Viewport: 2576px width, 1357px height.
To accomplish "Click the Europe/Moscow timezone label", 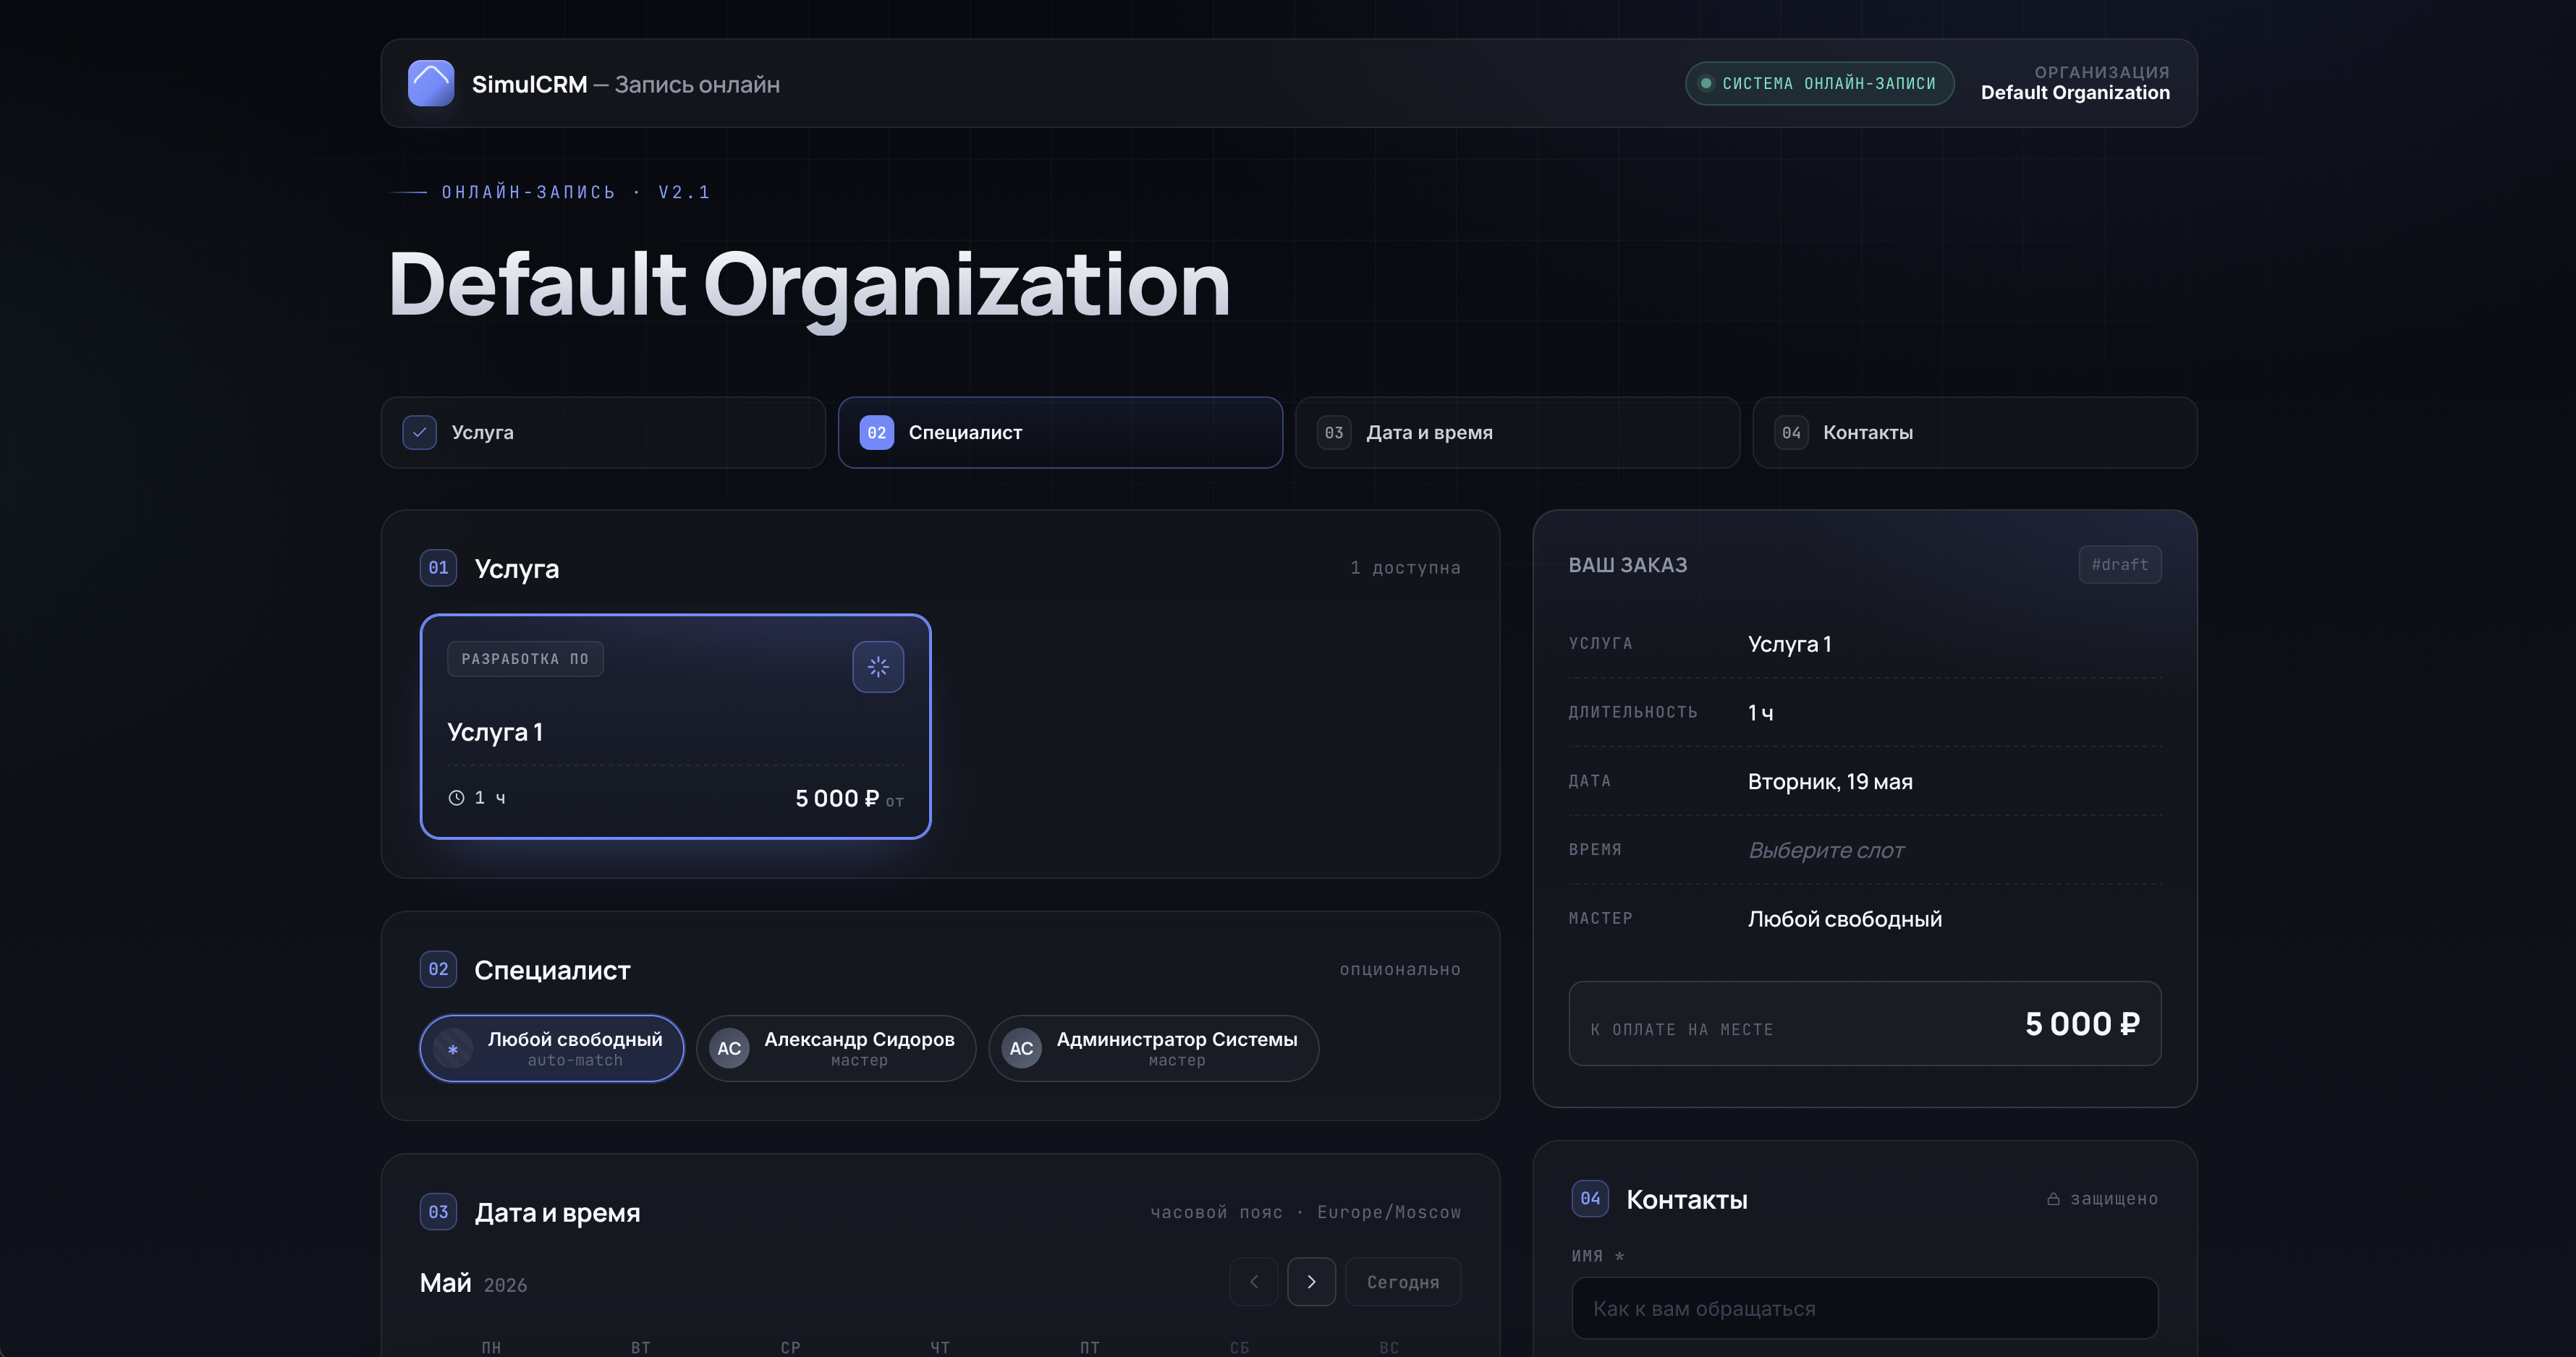I will (1388, 1212).
